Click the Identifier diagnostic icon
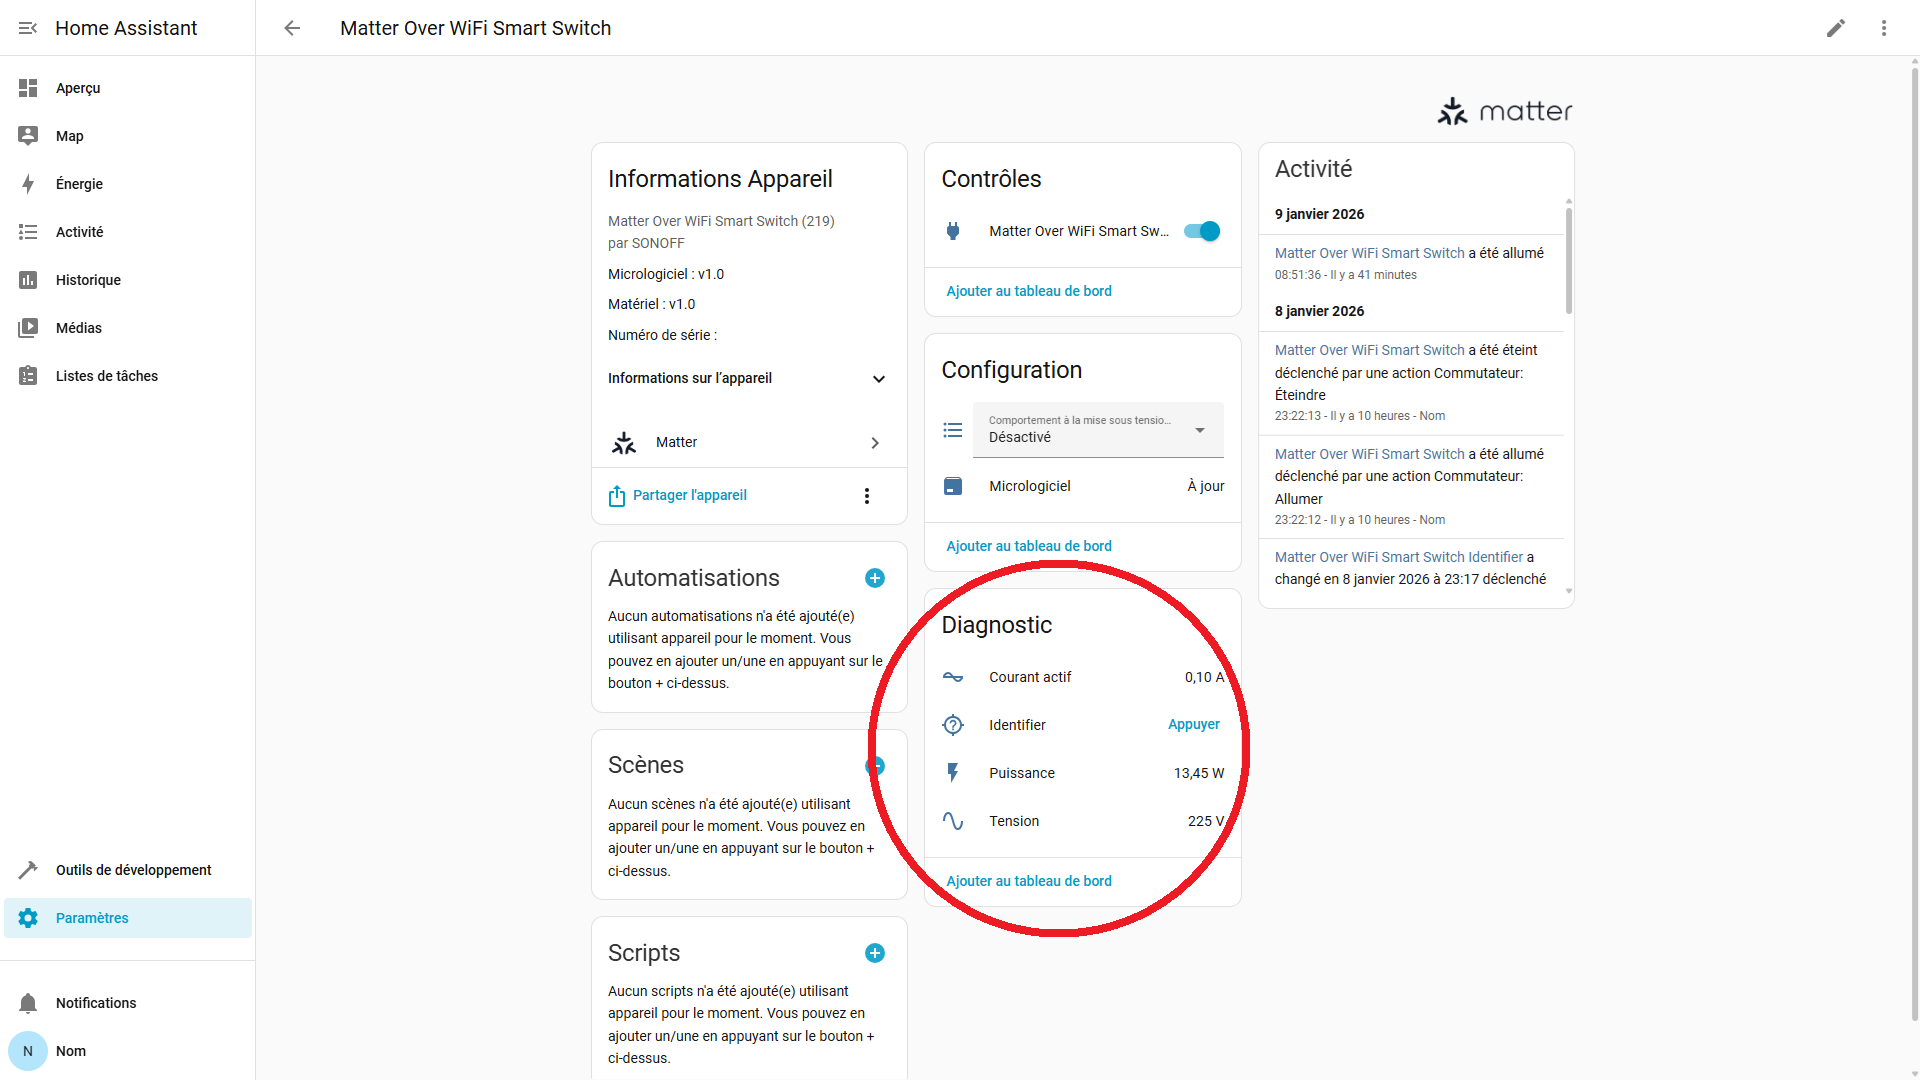Screen dimensions: 1920x1080 pos(953,725)
